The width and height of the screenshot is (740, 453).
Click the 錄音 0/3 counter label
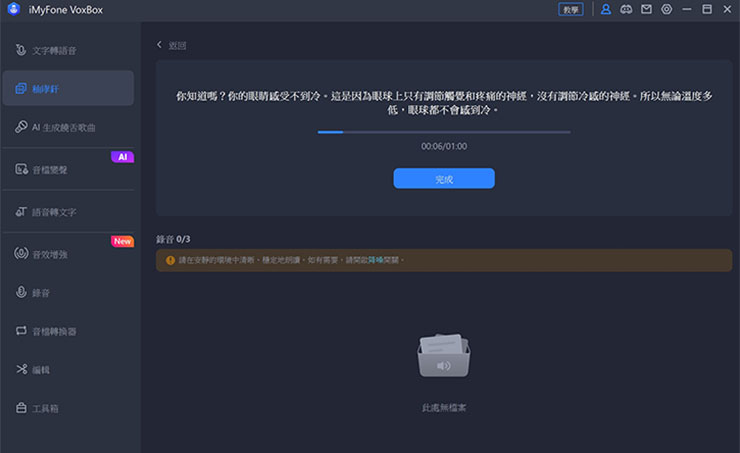click(x=173, y=239)
